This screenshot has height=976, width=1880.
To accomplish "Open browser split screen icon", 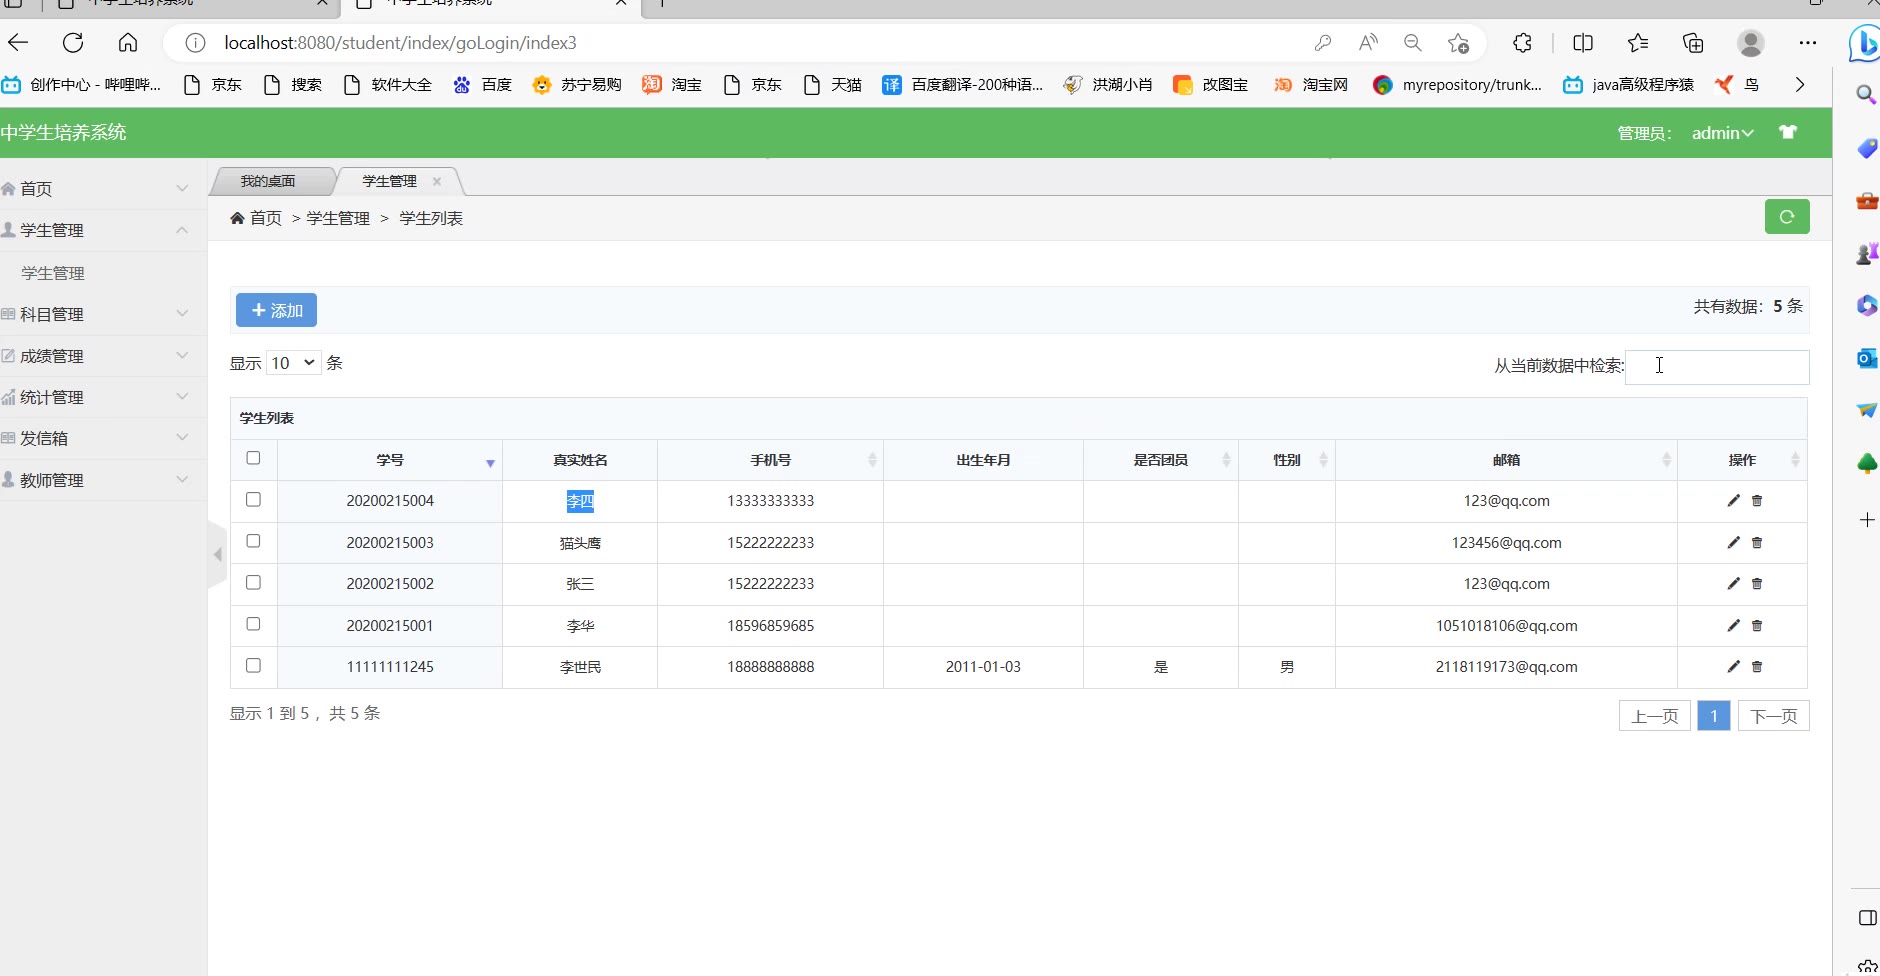I will pyautogui.click(x=1583, y=43).
